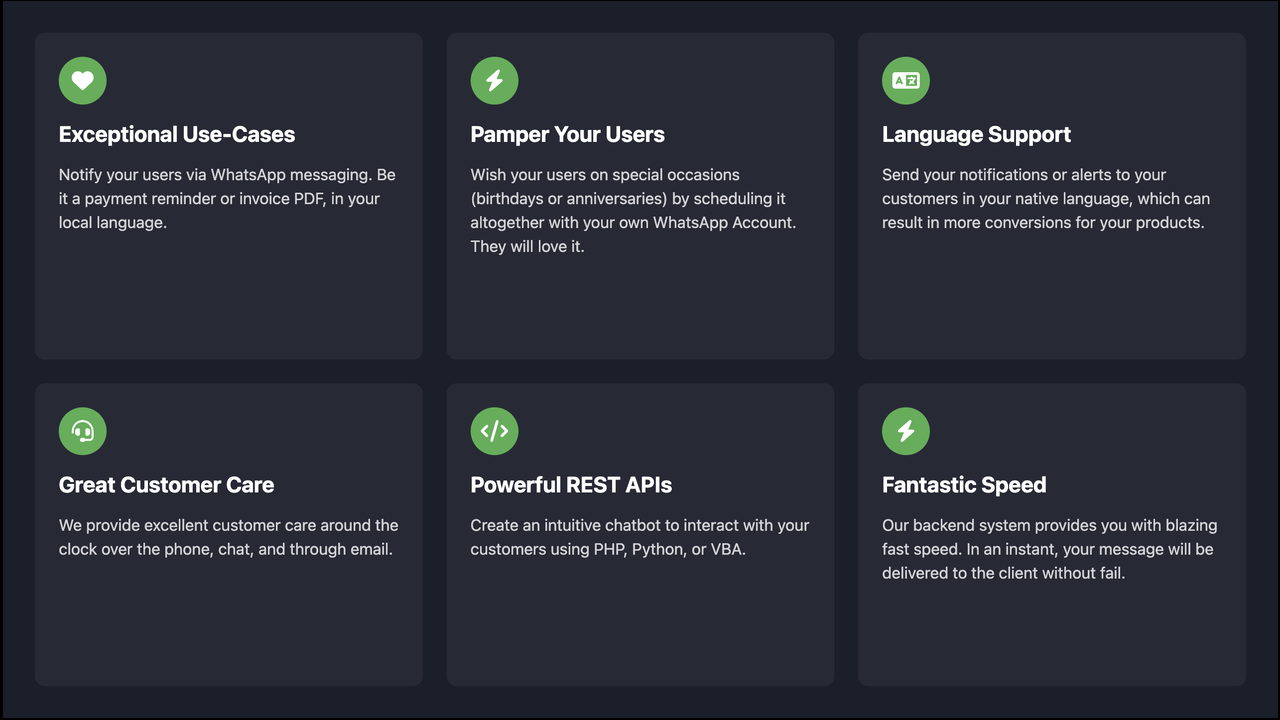Click the headset customer care icon
Image resolution: width=1280 pixels, height=720 pixels.
tap(82, 431)
